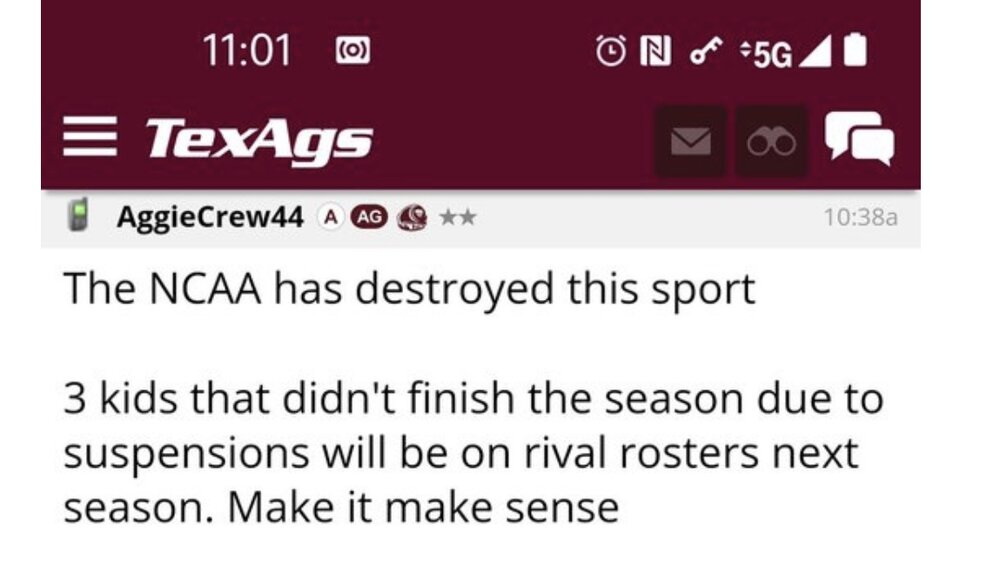The width and height of the screenshot is (1000, 572).
Task: Click the 'NCAA has destroyed this sport' text
Action: point(409,290)
